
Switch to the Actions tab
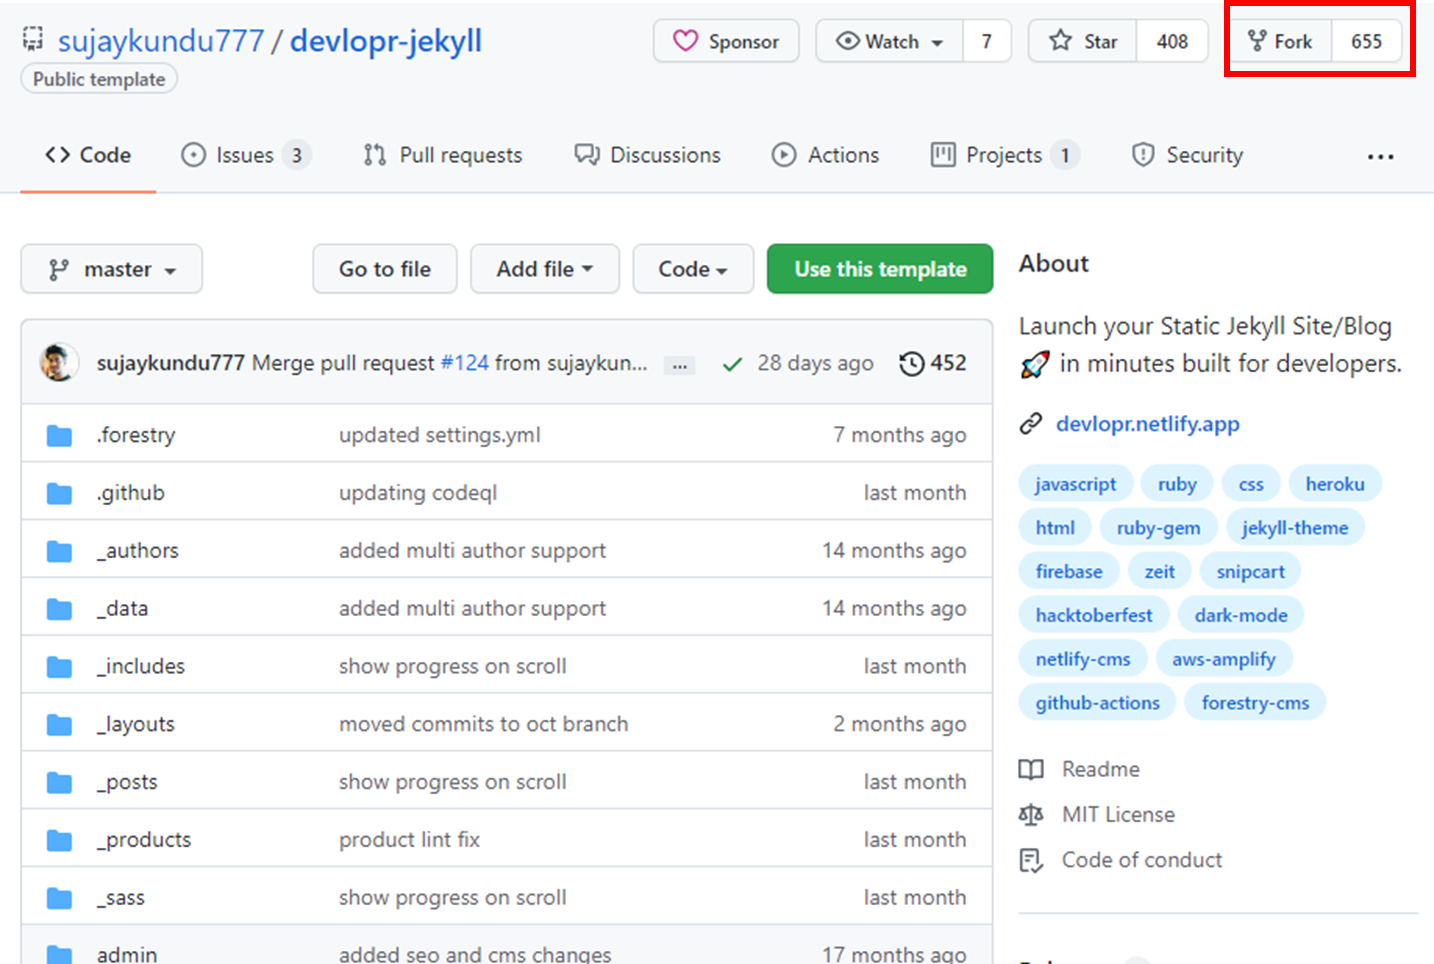[x=825, y=155]
